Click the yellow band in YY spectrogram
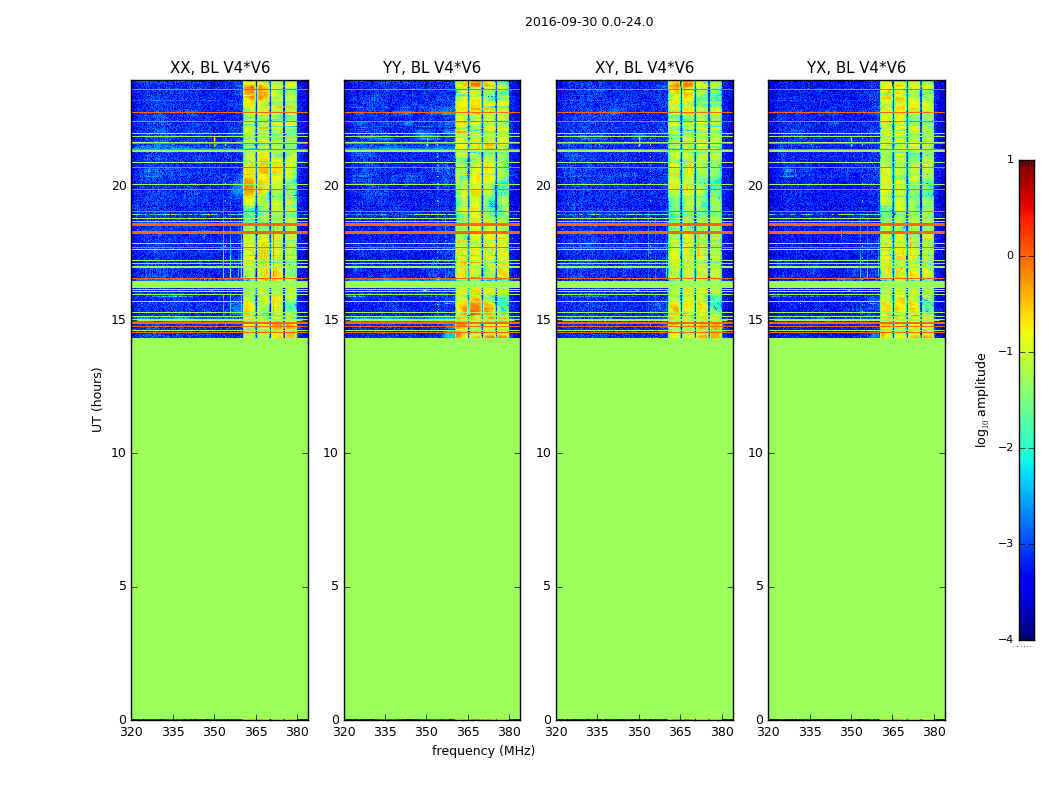This screenshot has width=1050, height=800. [x=482, y=209]
